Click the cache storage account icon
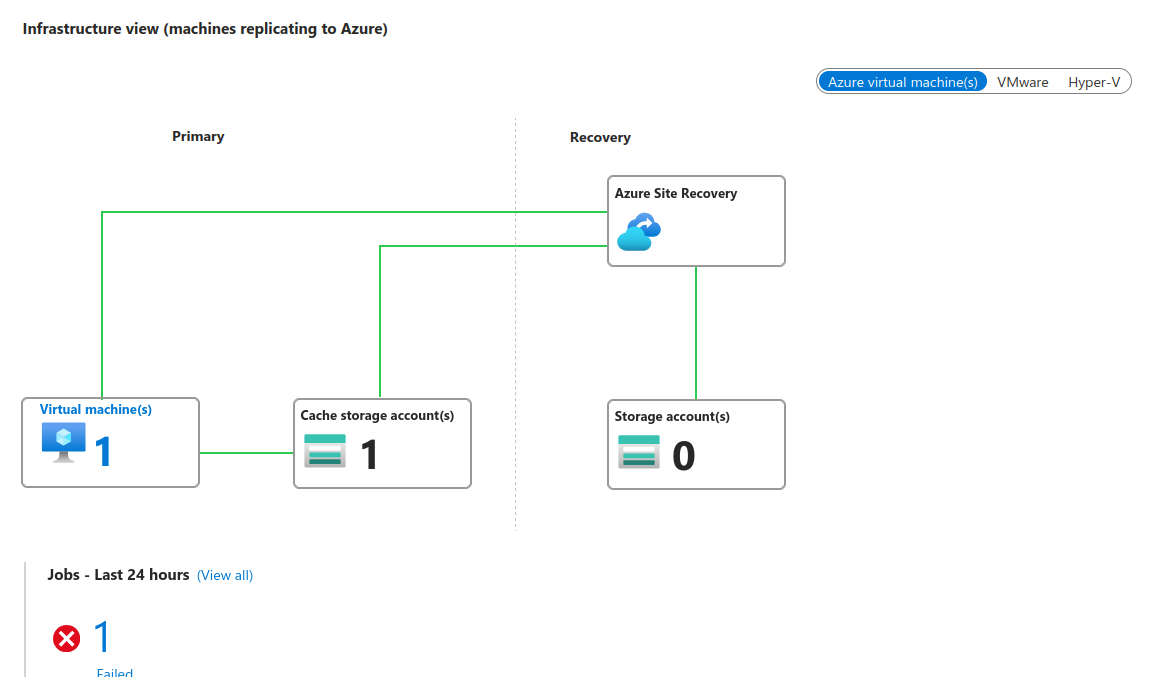 pos(325,451)
